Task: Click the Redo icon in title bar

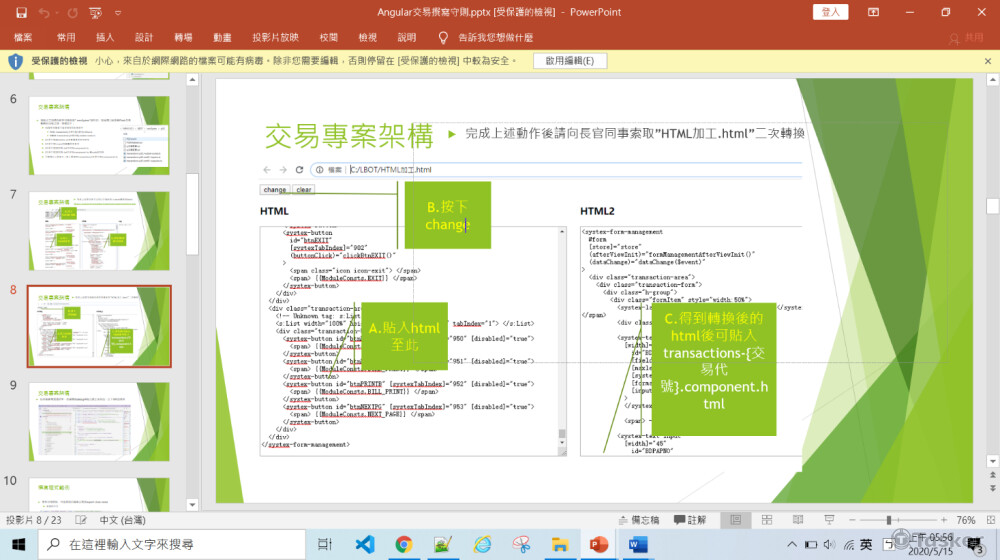Action: coord(73,12)
